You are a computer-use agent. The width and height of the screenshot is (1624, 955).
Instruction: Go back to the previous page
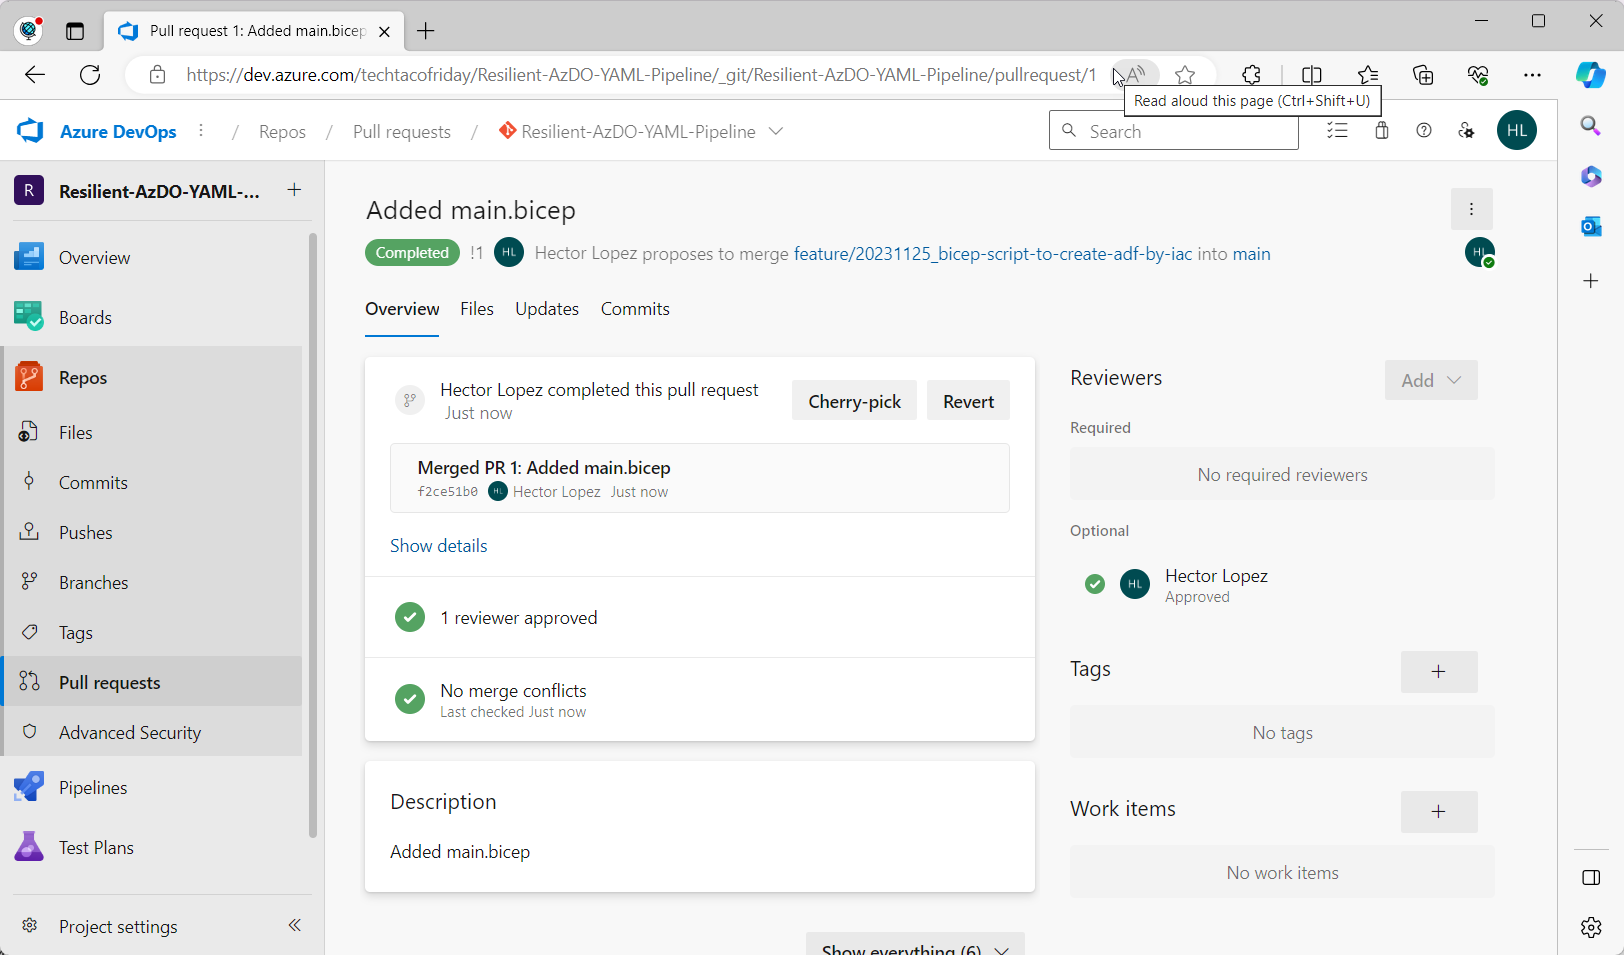(35, 75)
